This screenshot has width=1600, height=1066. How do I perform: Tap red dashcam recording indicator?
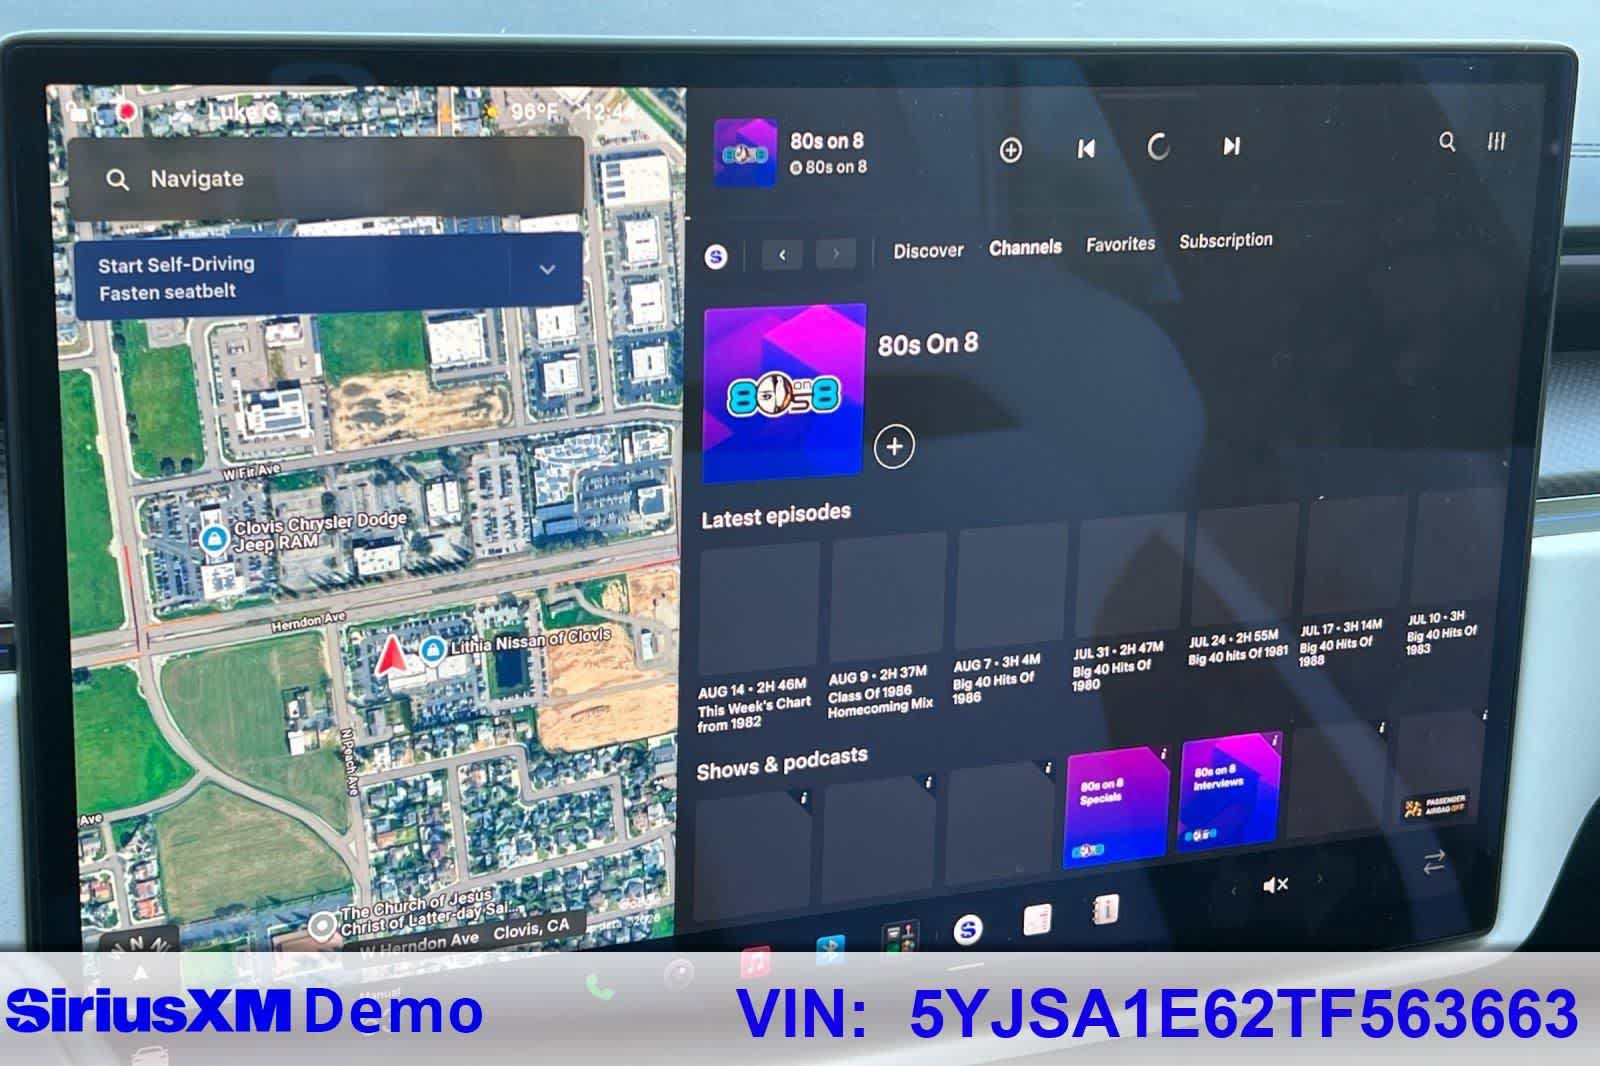click(x=127, y=111)
